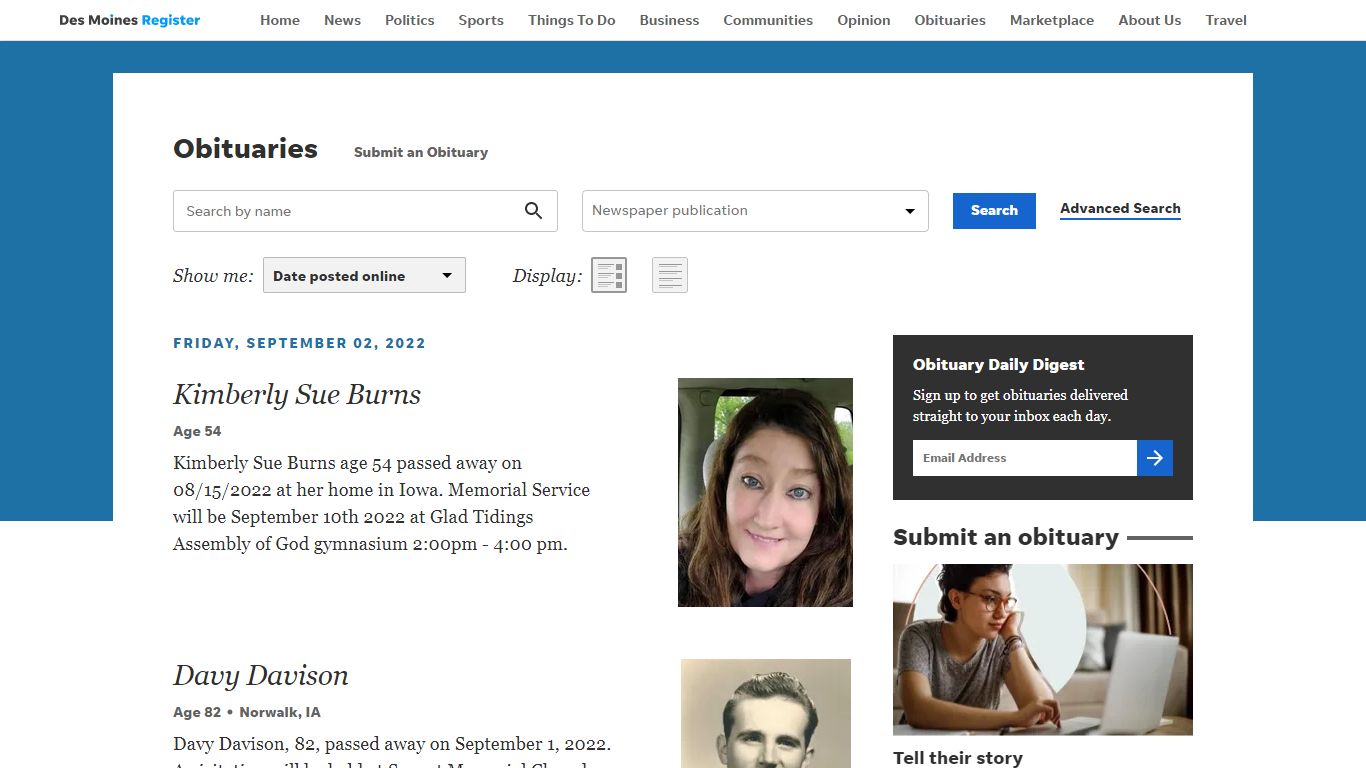Image resolution: width=1366 pixels, height=768 pixels.
Task: Open Advanced Search
Action: tap(1119, 209)
